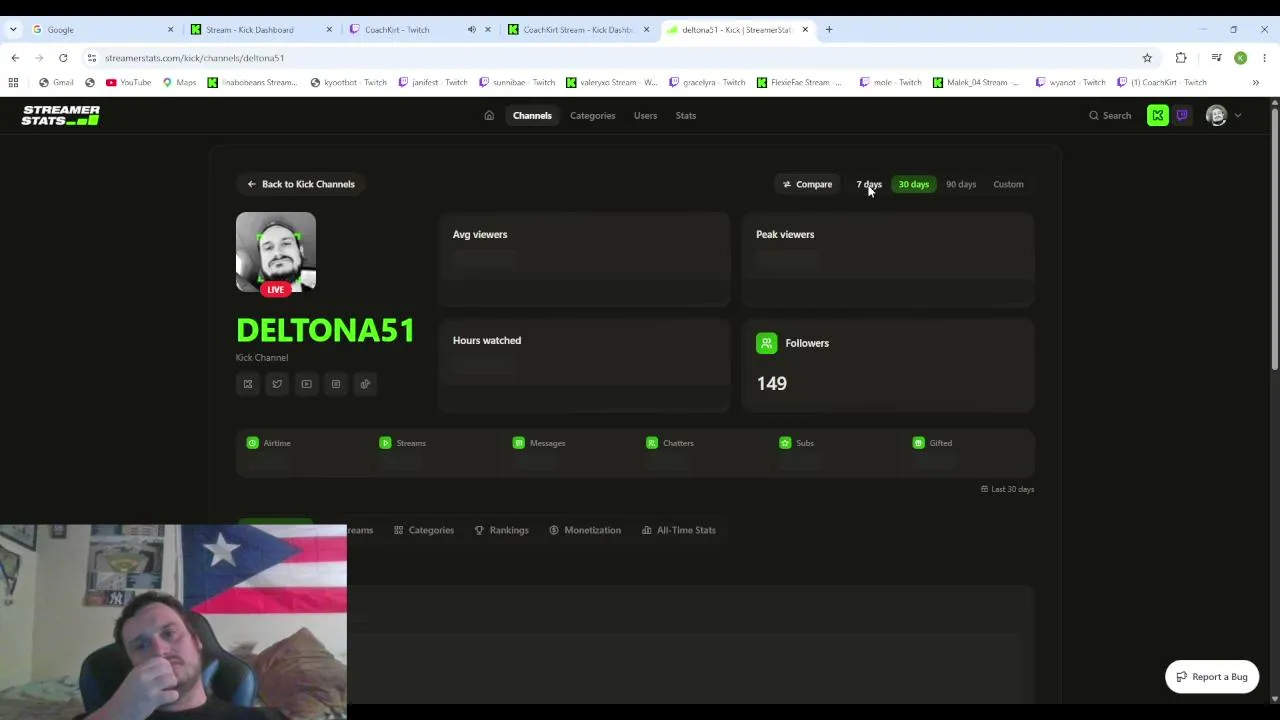The width and height of the screenshot is (1280, 720).
Task: Open the Search button in the header
Action: click(x=1110, y=116)
